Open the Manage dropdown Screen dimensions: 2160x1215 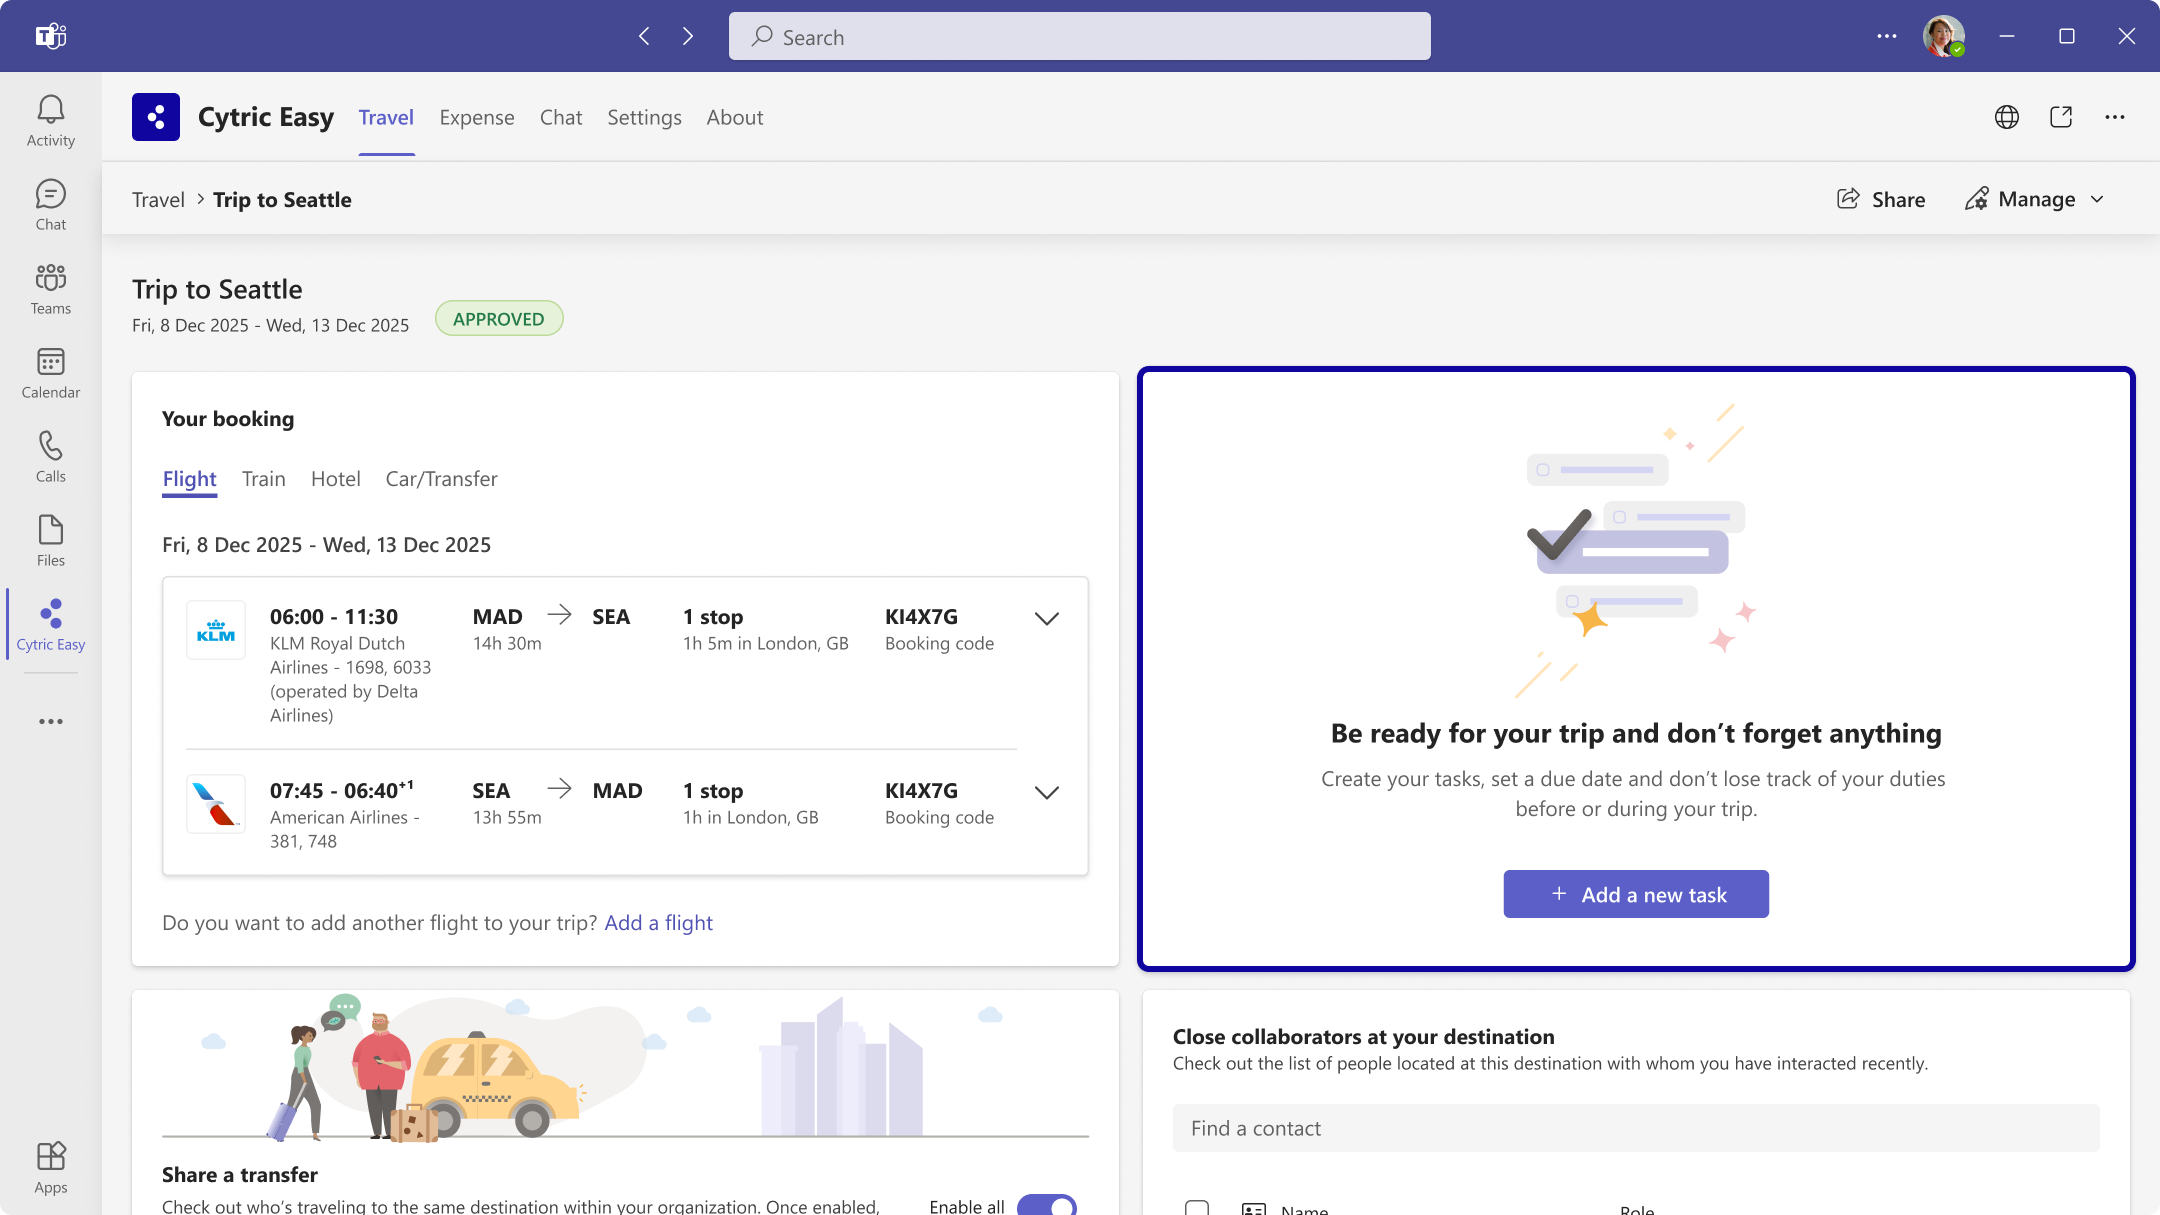click(2034, 199)
